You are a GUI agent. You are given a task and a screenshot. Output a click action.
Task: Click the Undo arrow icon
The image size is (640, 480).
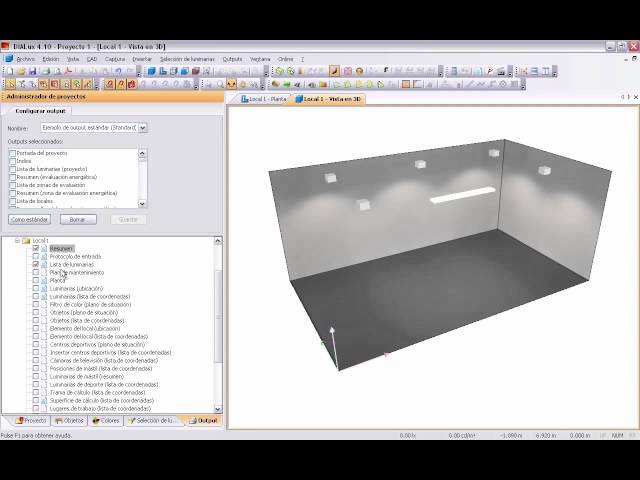point(118,71)
